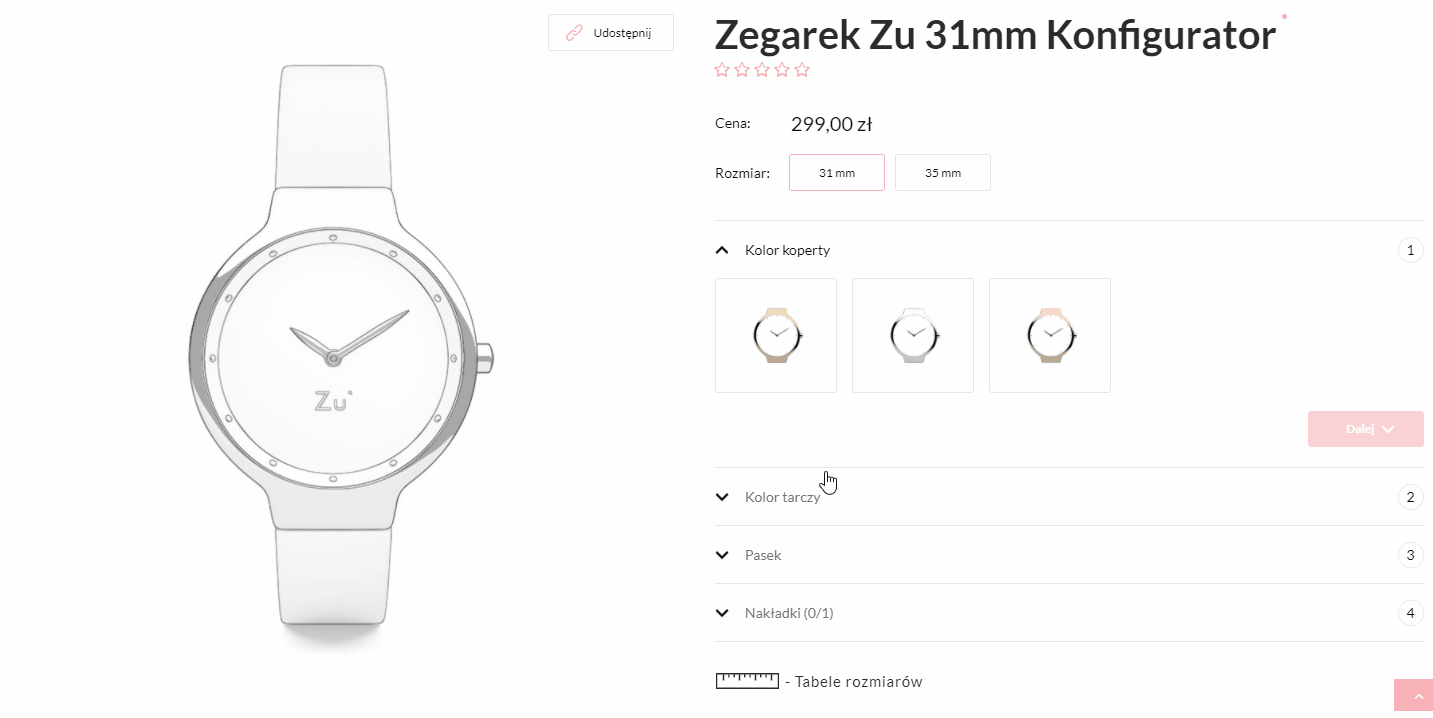
Task: Click the ruler size chart icon
Action: [x=747, y=681]
